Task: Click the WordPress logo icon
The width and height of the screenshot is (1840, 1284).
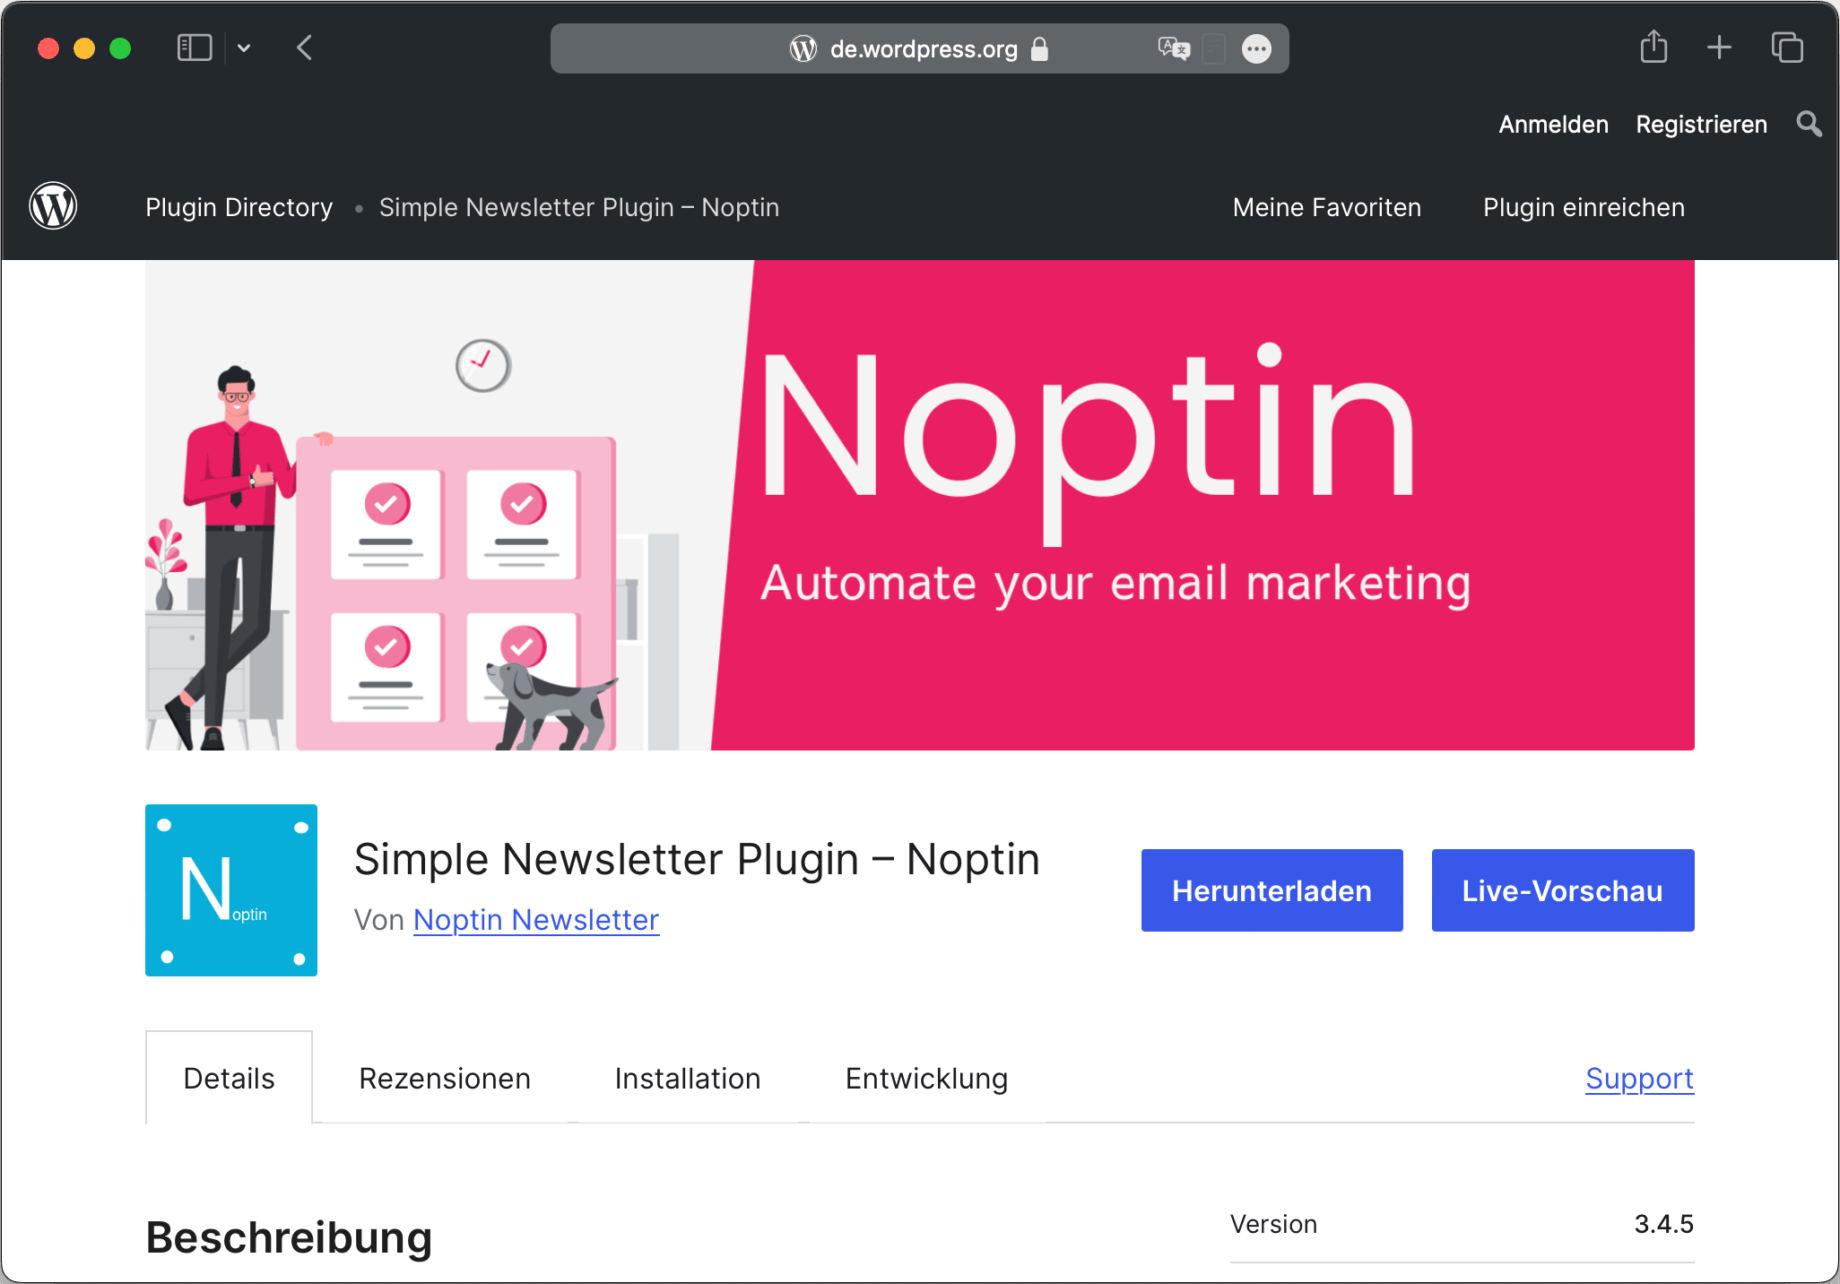Action: pyautogui.click(x=54, y=206)
